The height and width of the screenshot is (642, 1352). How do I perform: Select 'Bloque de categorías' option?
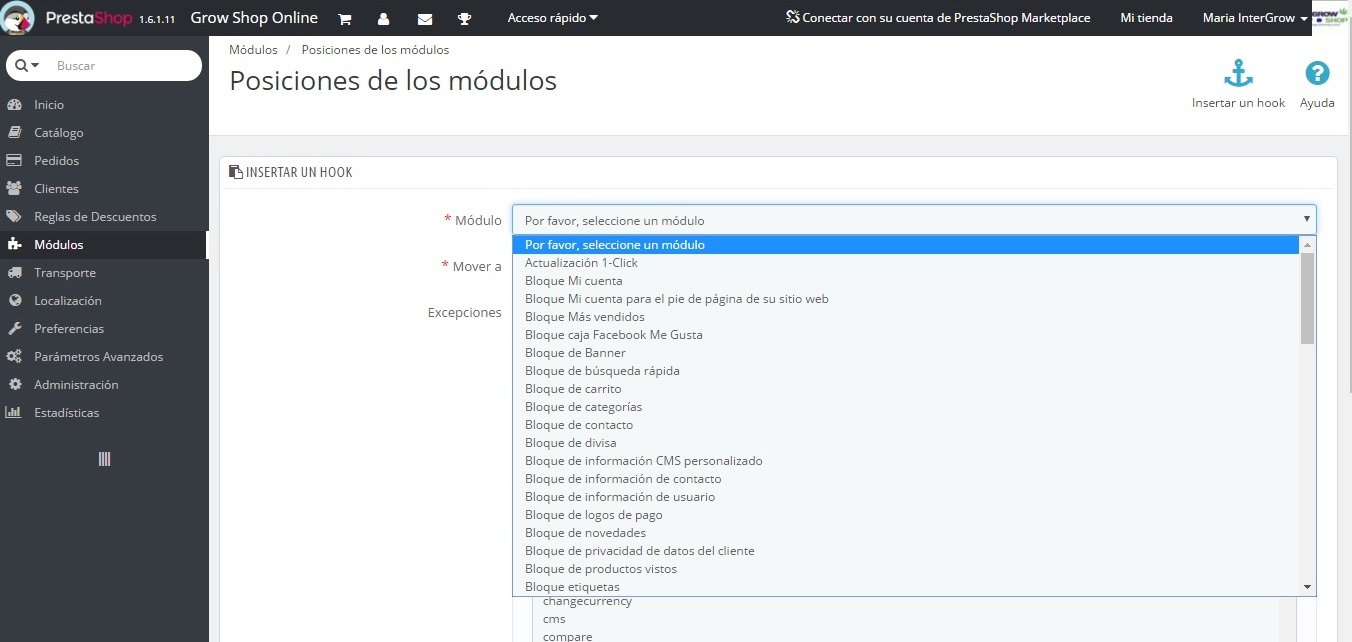[906, 407]
